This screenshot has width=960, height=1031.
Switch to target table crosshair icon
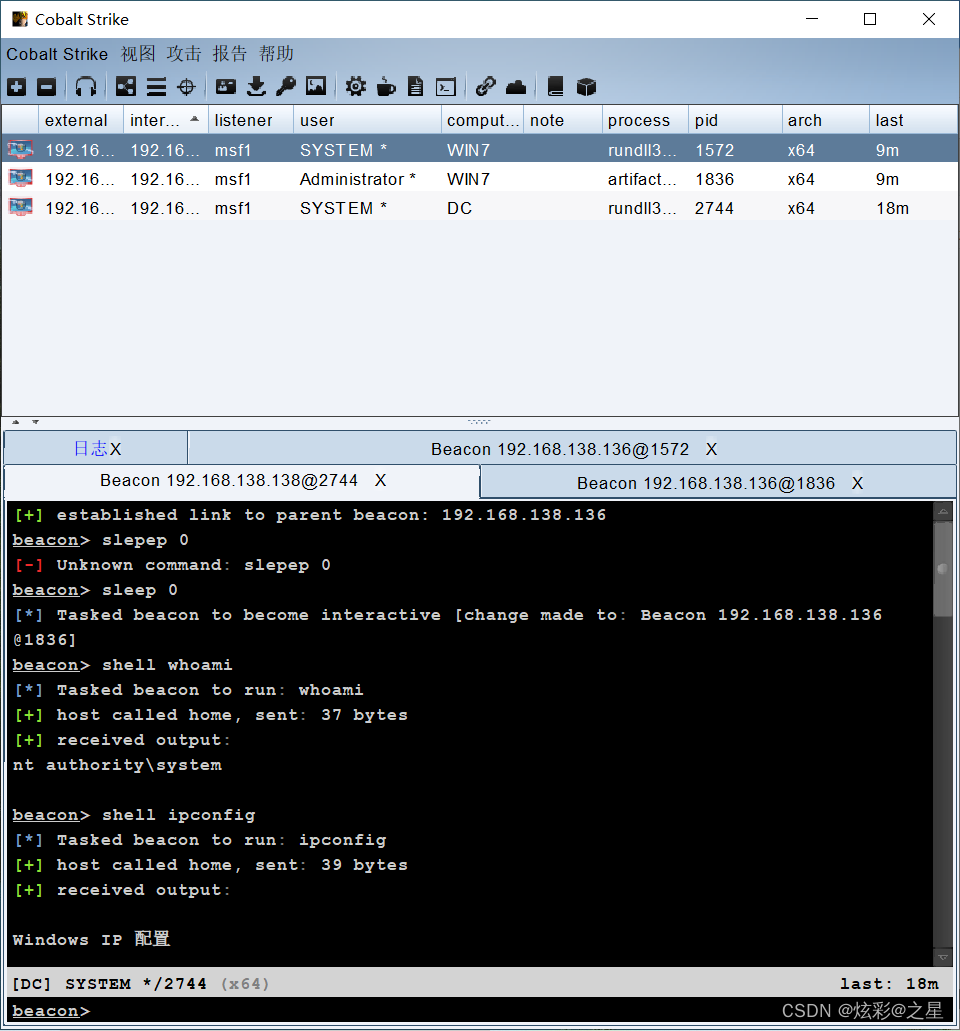(187, 86)
